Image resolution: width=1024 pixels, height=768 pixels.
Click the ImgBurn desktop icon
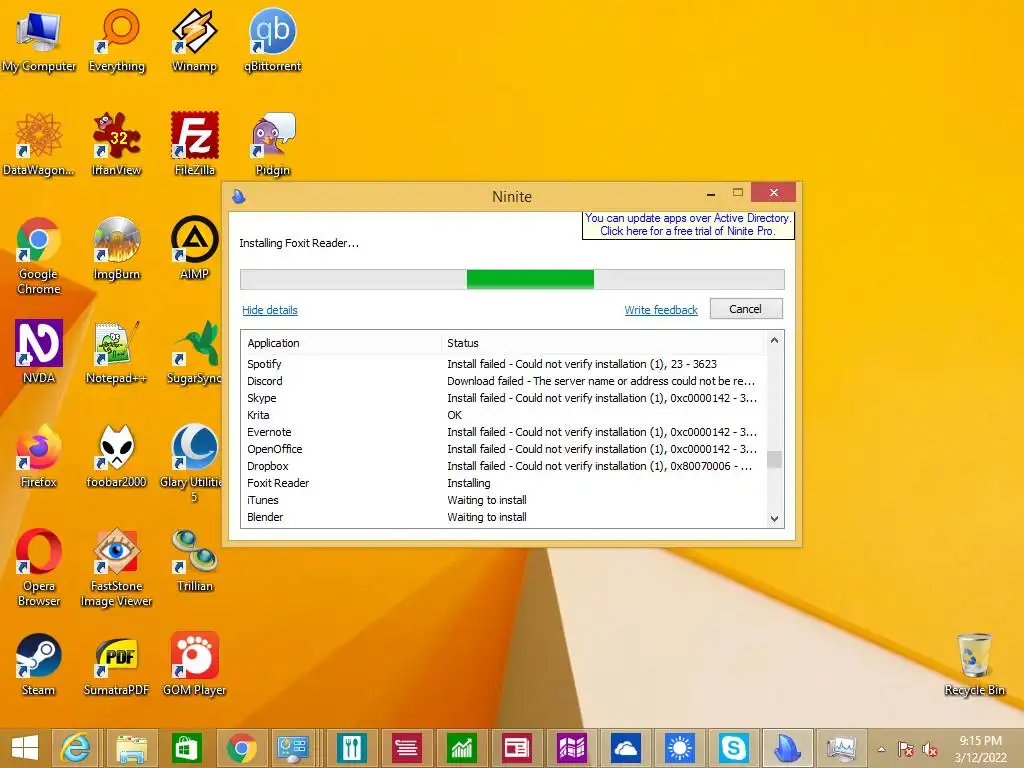[116, 248]
